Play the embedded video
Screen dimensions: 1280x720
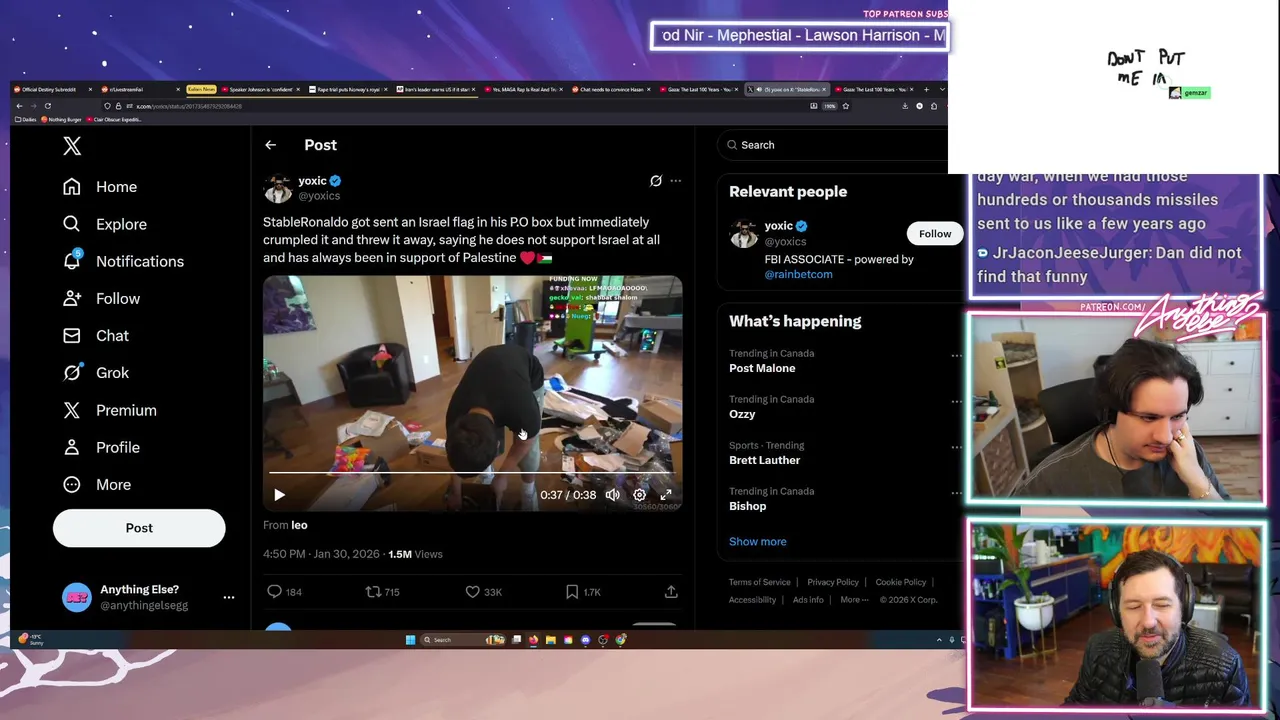click(x=279, y=495)
